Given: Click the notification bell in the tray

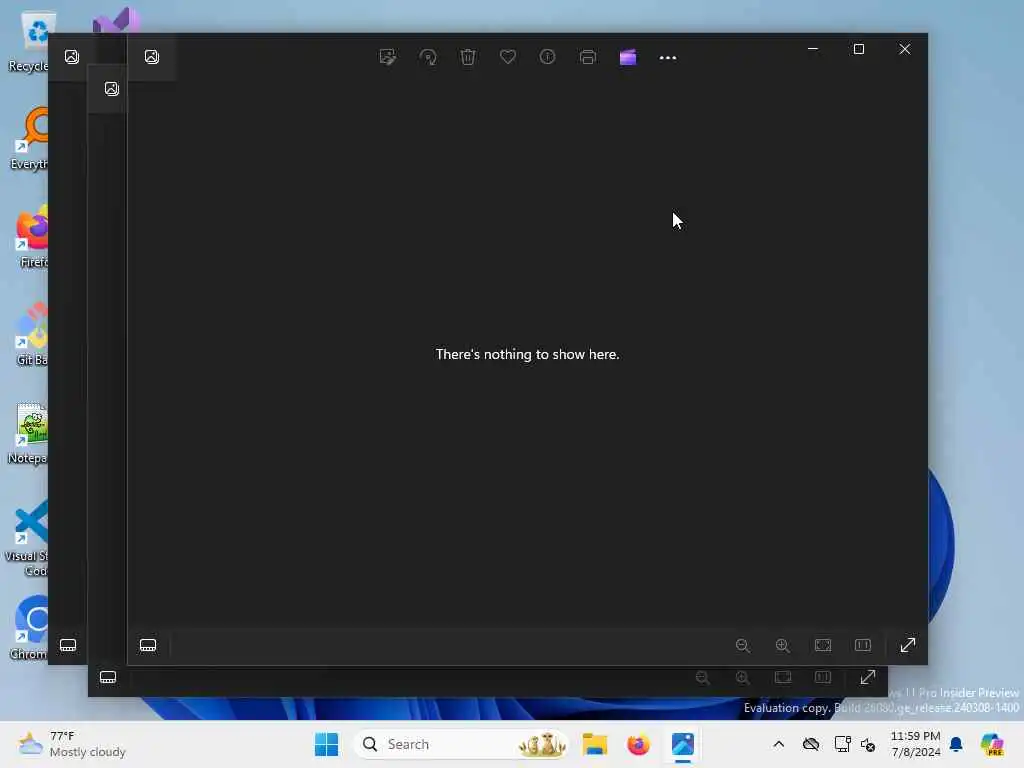Looking at the screenshot, I should click(956, 744).
